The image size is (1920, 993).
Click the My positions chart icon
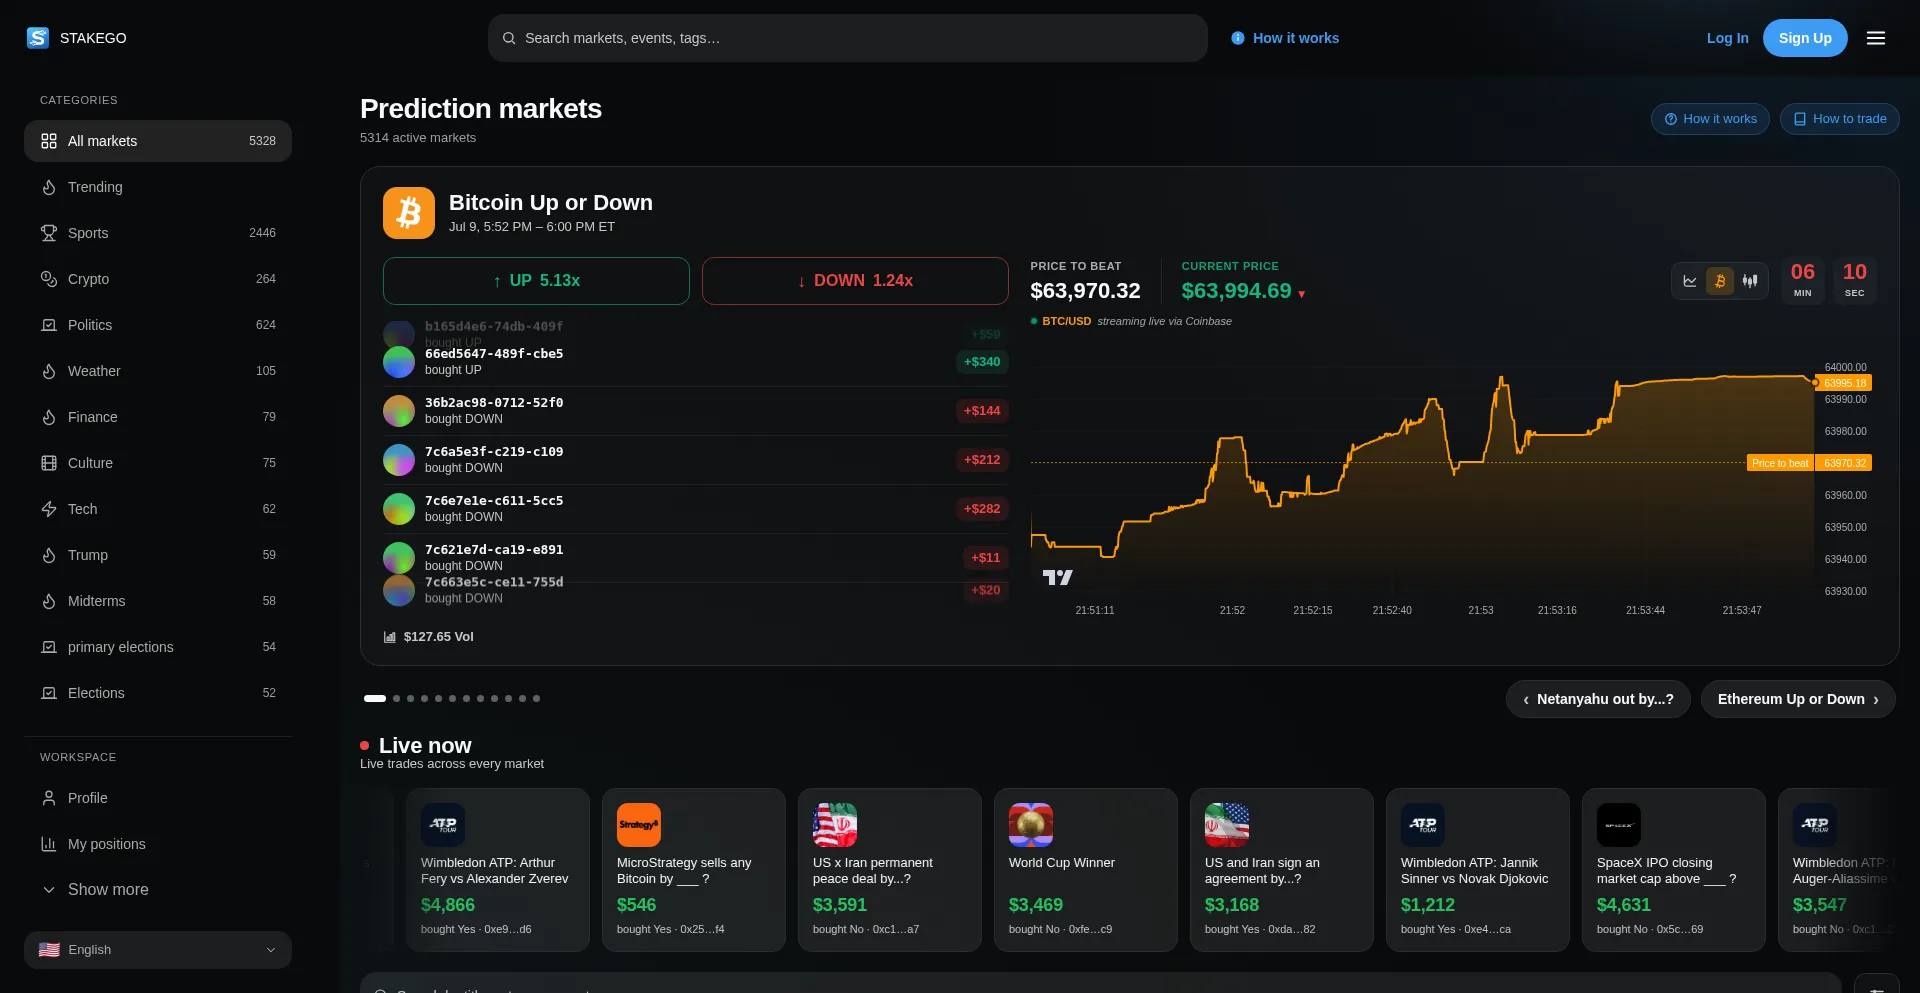click(x=49, y=844)
